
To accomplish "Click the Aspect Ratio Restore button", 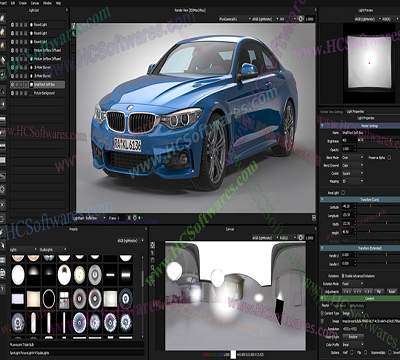I will point(353,337).
